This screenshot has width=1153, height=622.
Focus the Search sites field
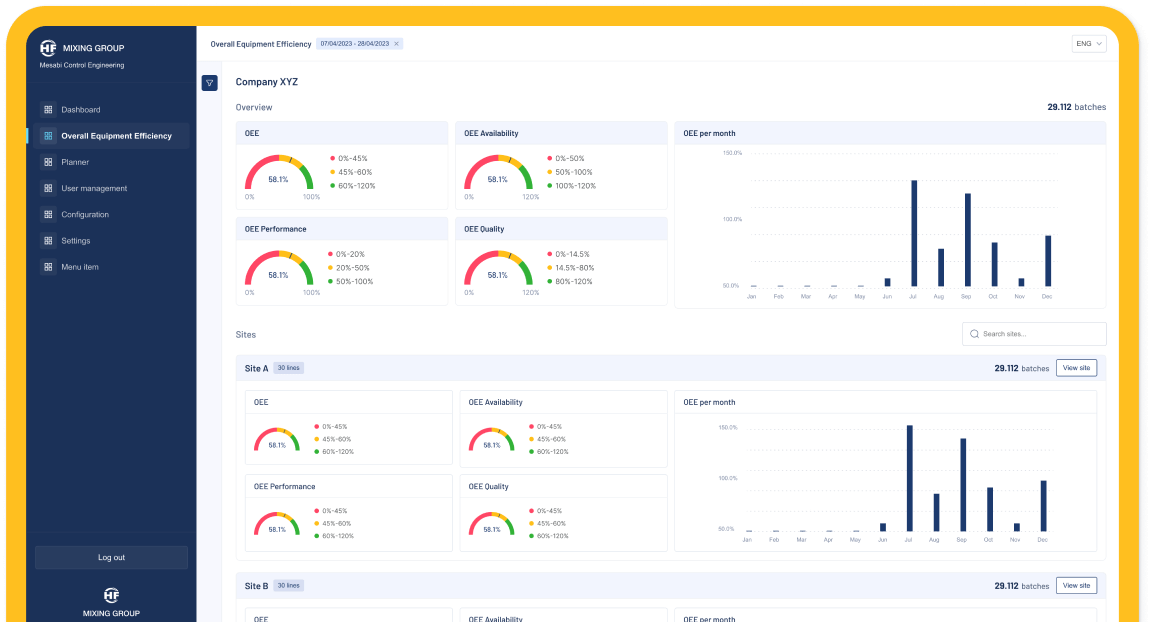click(1034, 334)
